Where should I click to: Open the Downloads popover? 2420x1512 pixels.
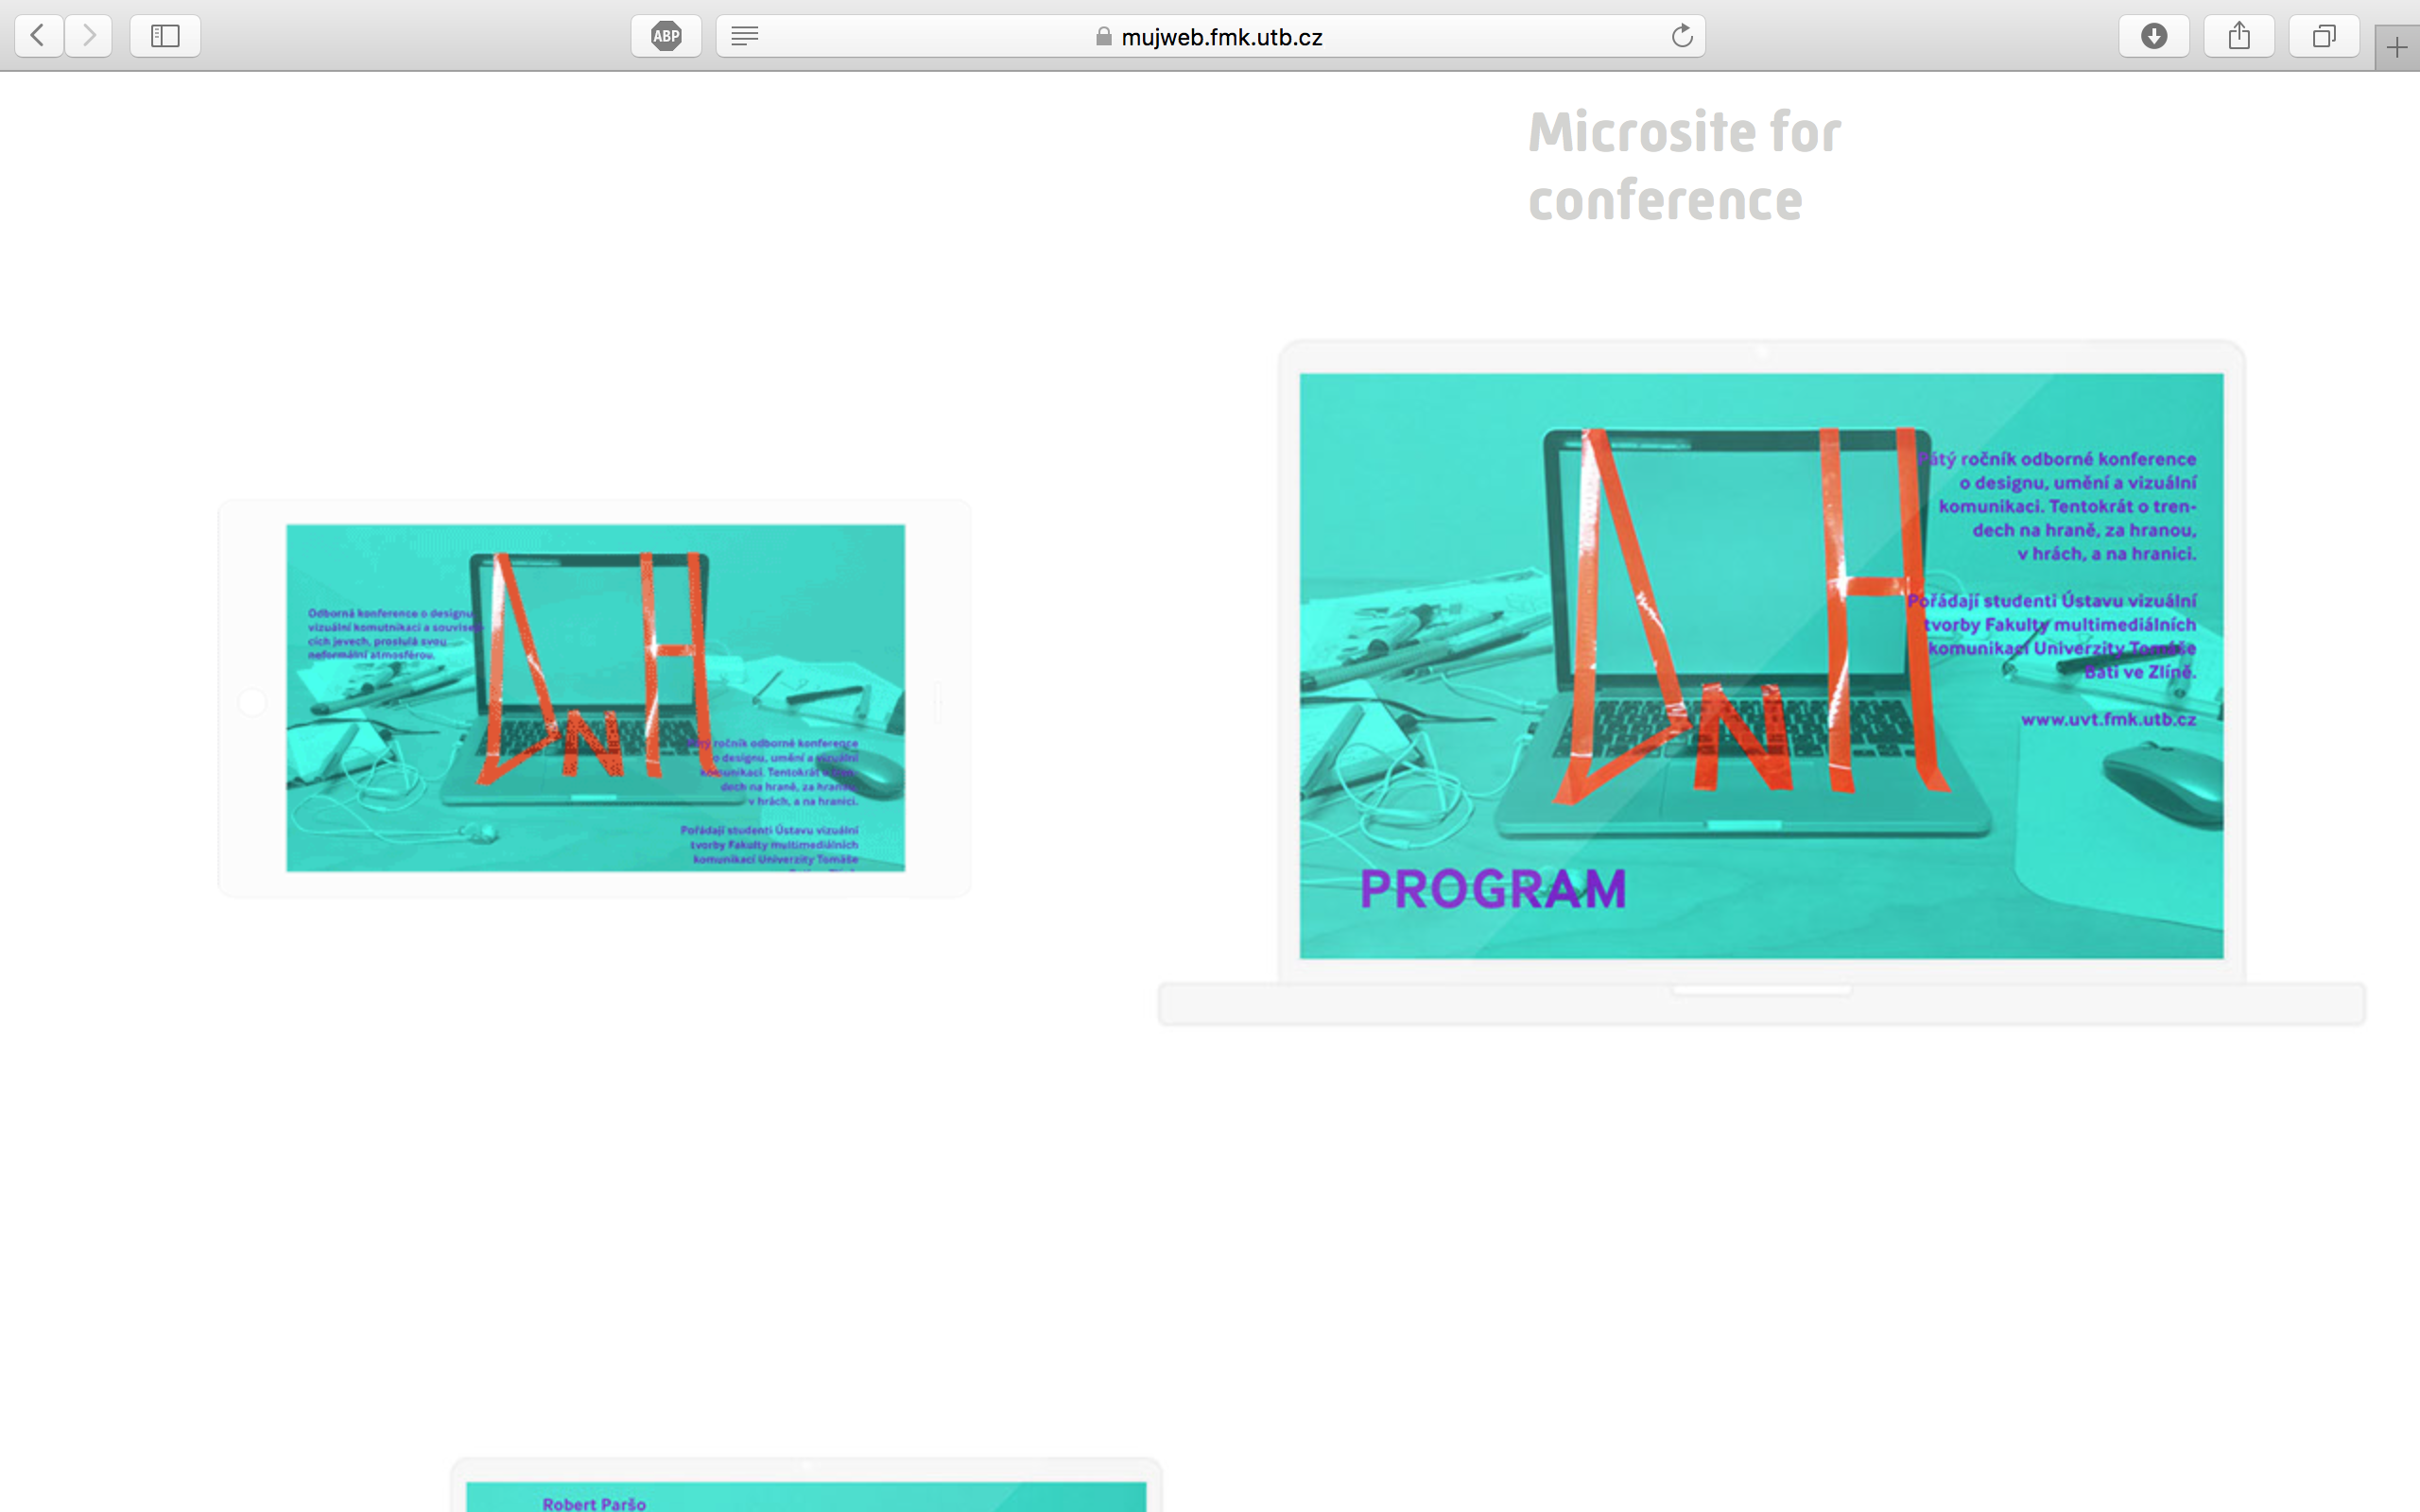click(x=2154, y=36)
